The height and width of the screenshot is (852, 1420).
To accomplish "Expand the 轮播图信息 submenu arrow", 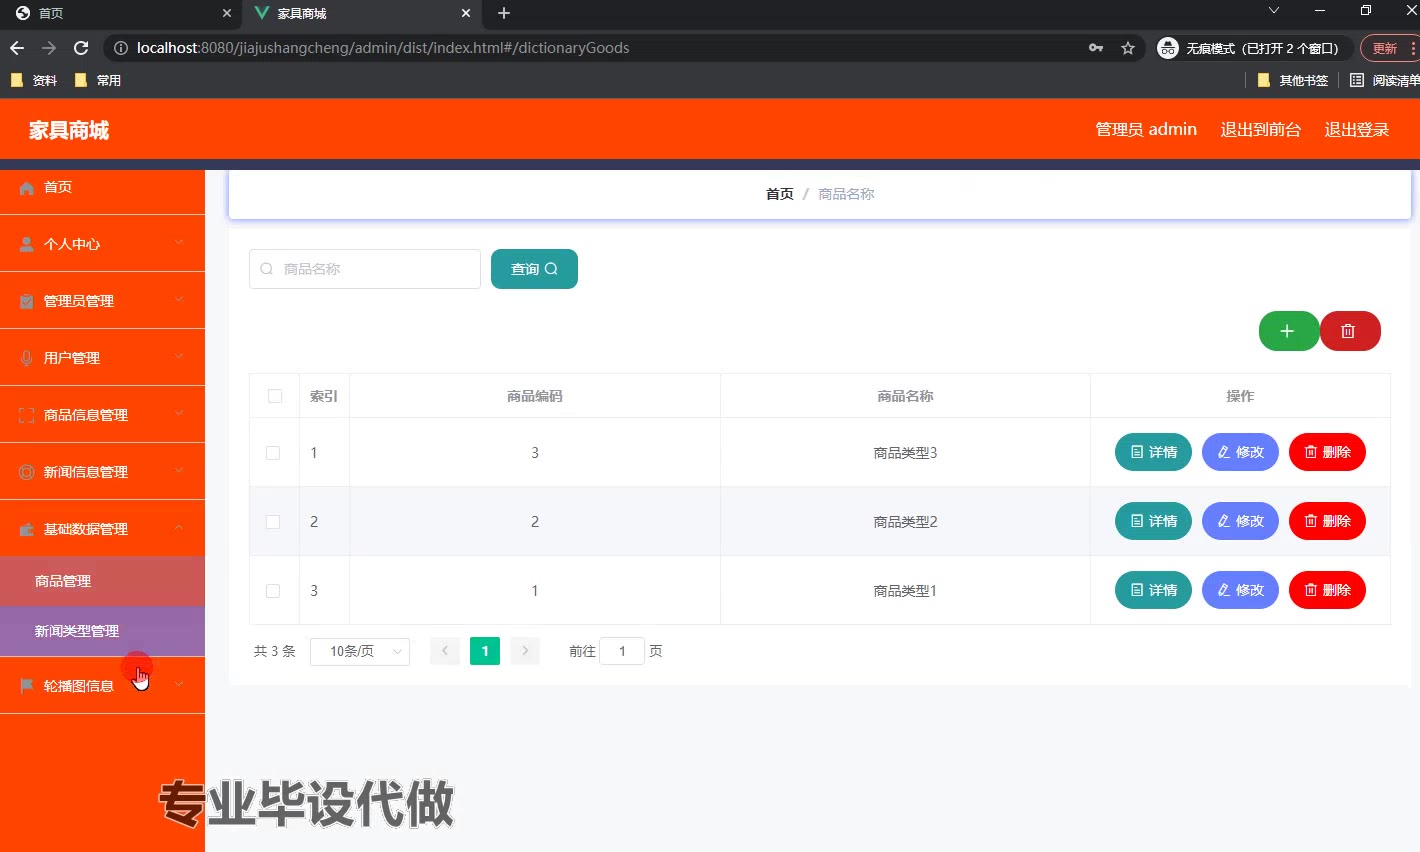I will (x=179, y=685).
